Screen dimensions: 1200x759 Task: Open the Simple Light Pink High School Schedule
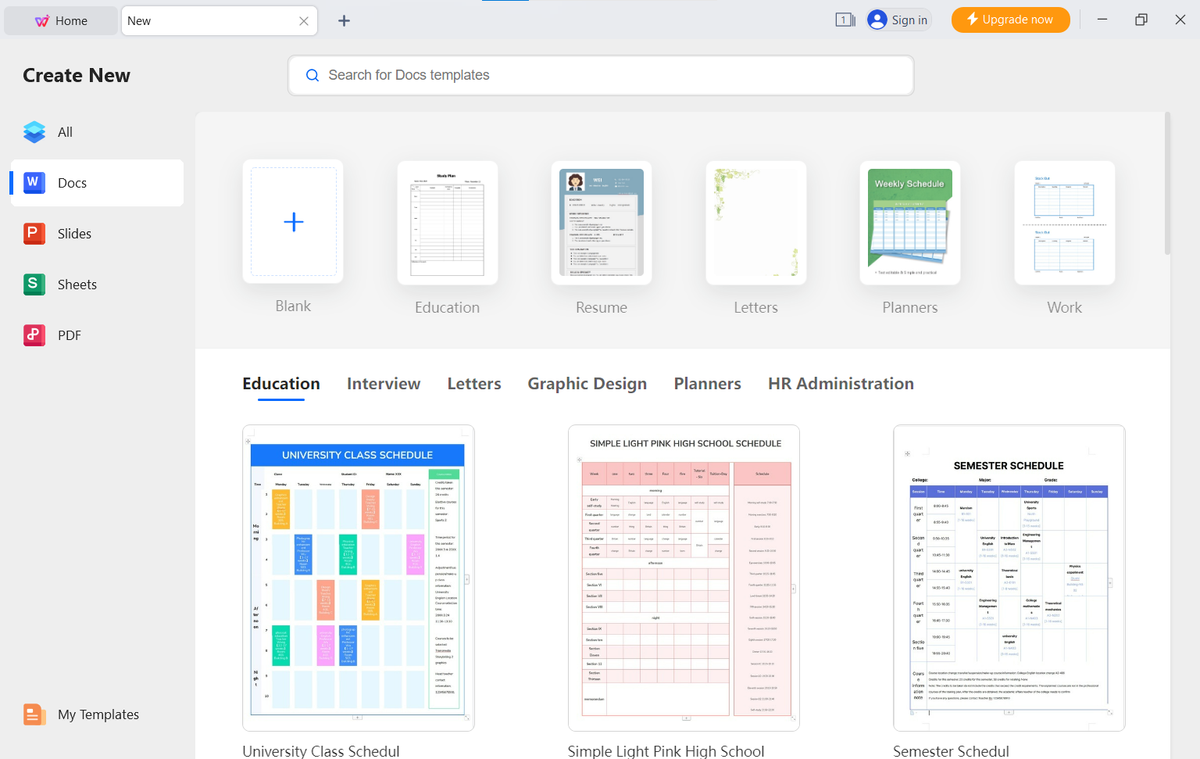[x=683, y=578]
